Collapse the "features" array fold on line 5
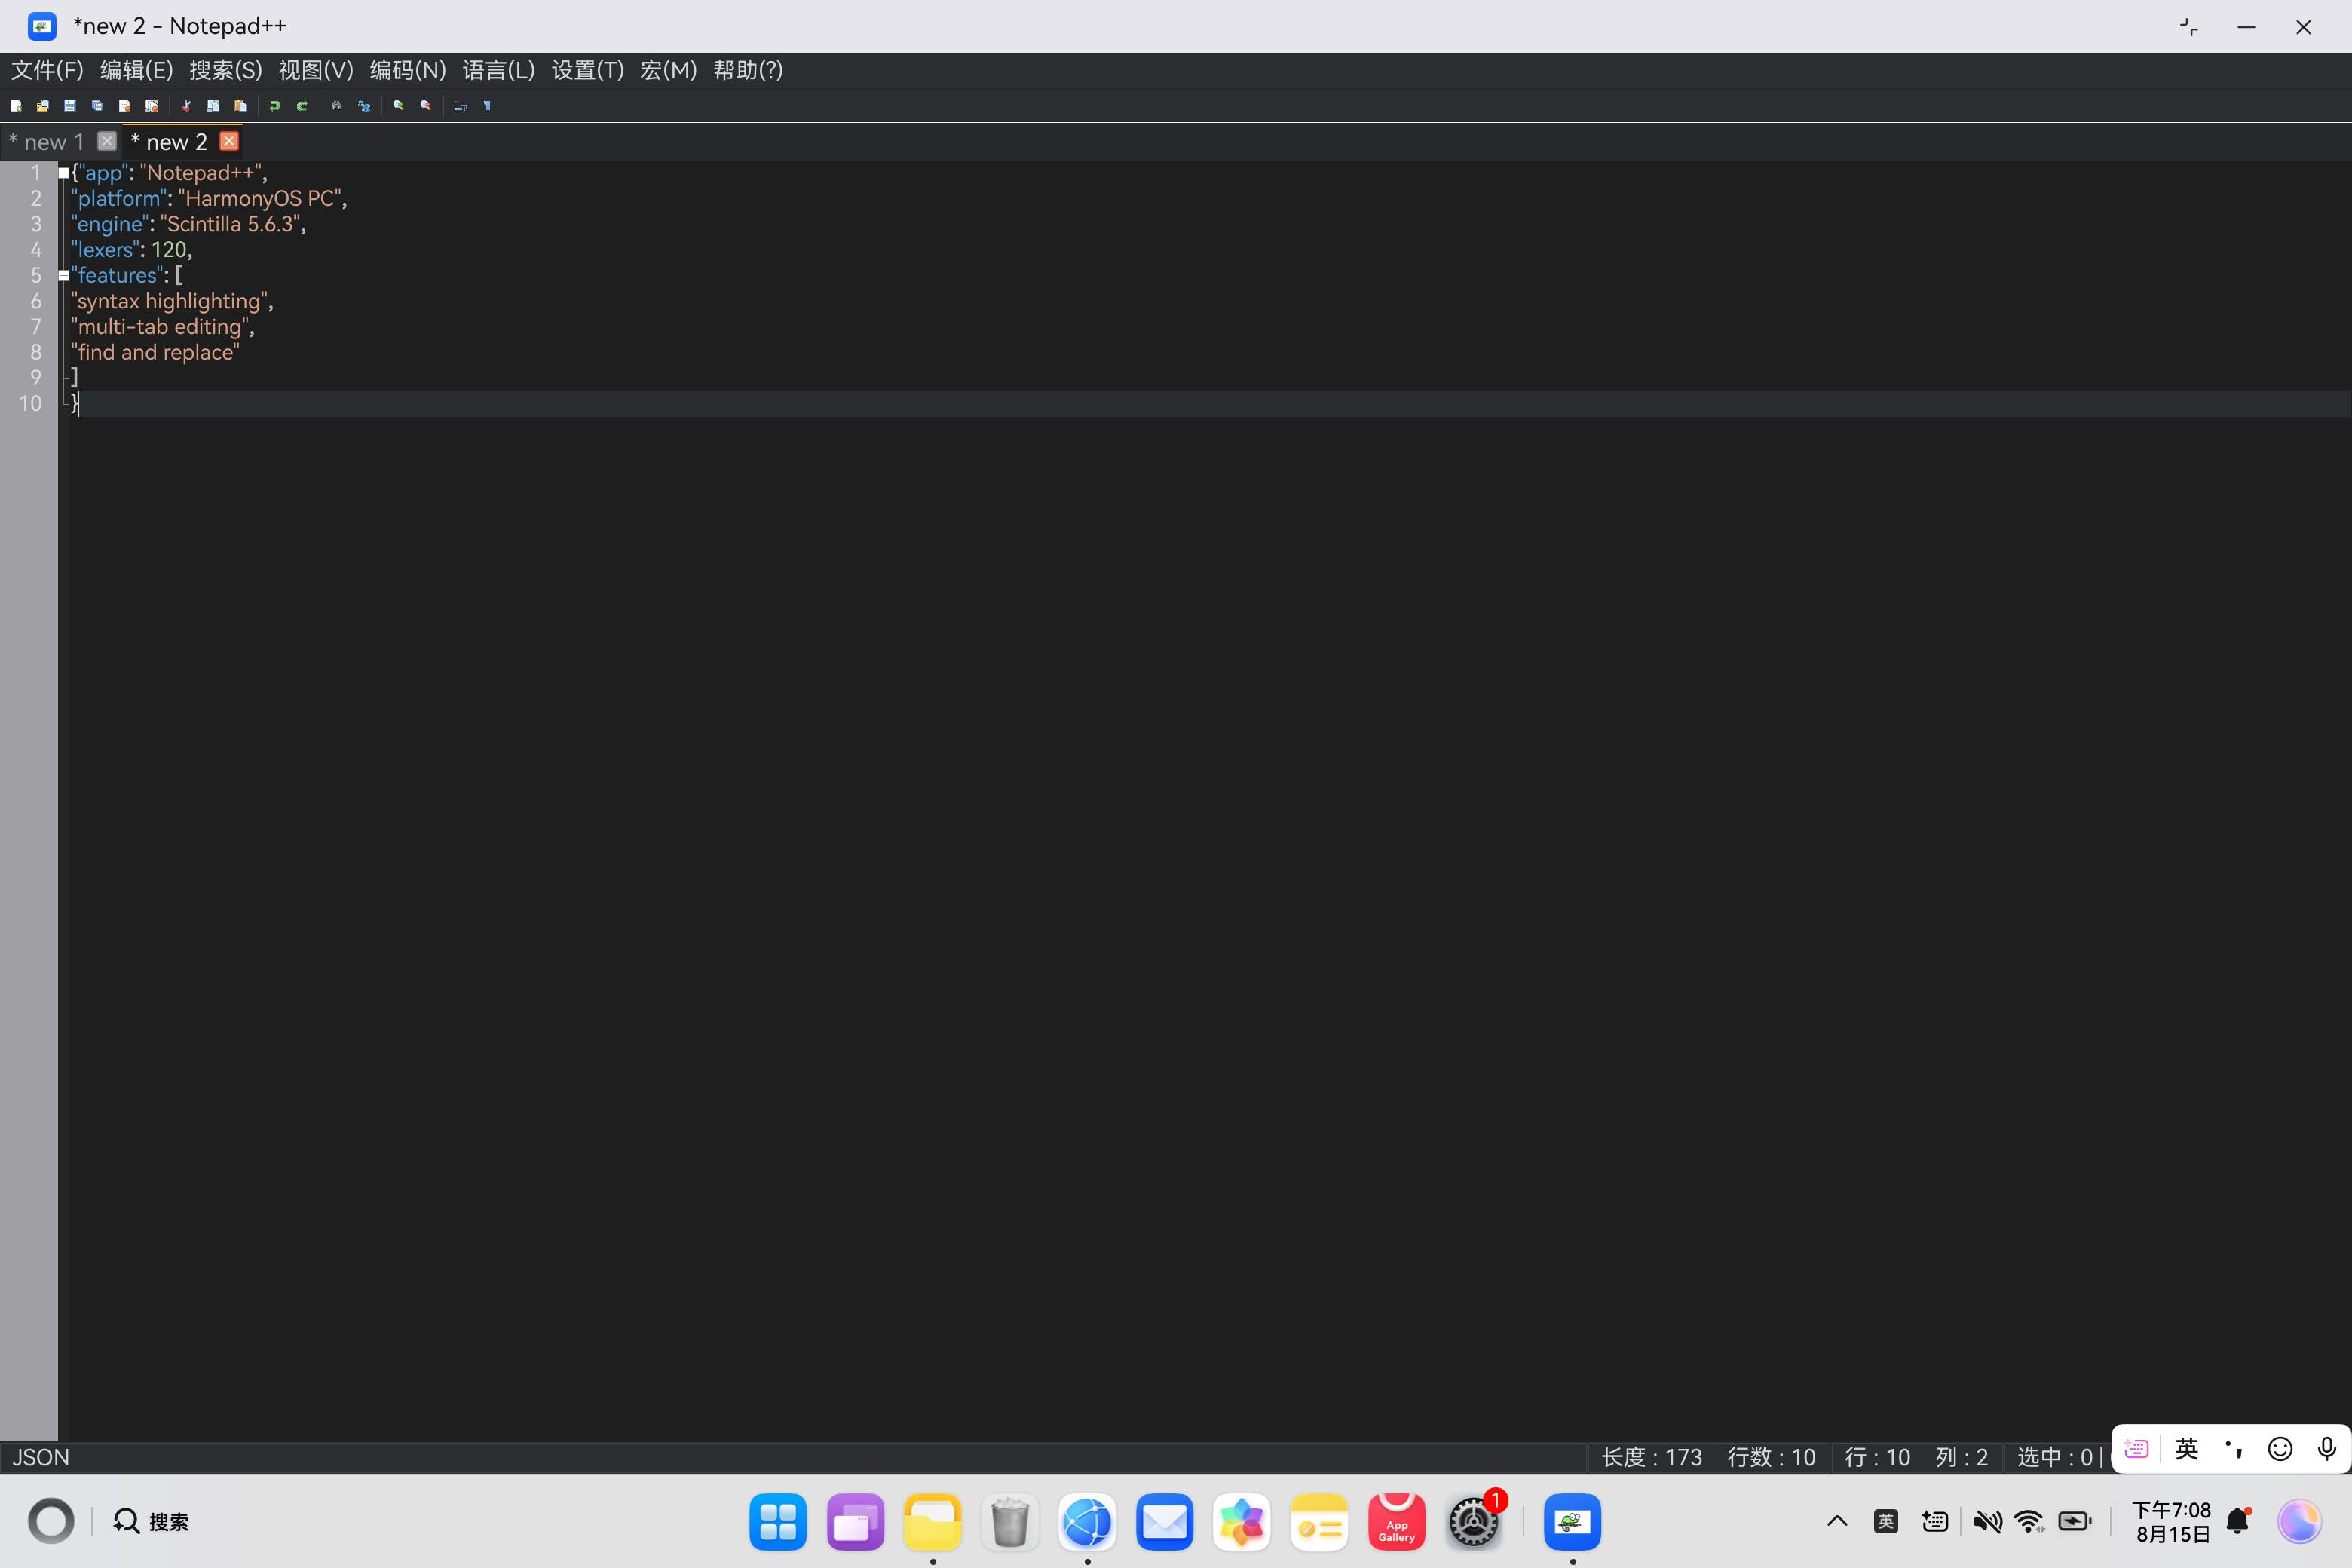 coord(64,275)
